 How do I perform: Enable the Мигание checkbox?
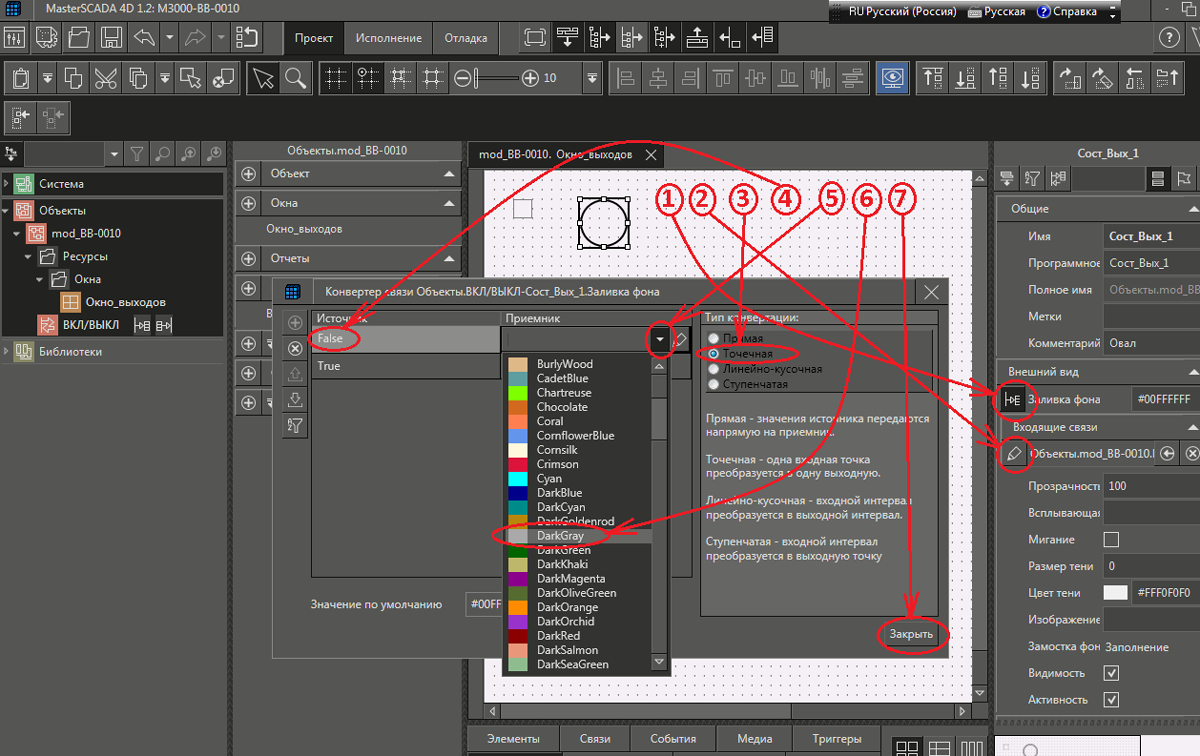point(1110,540)
